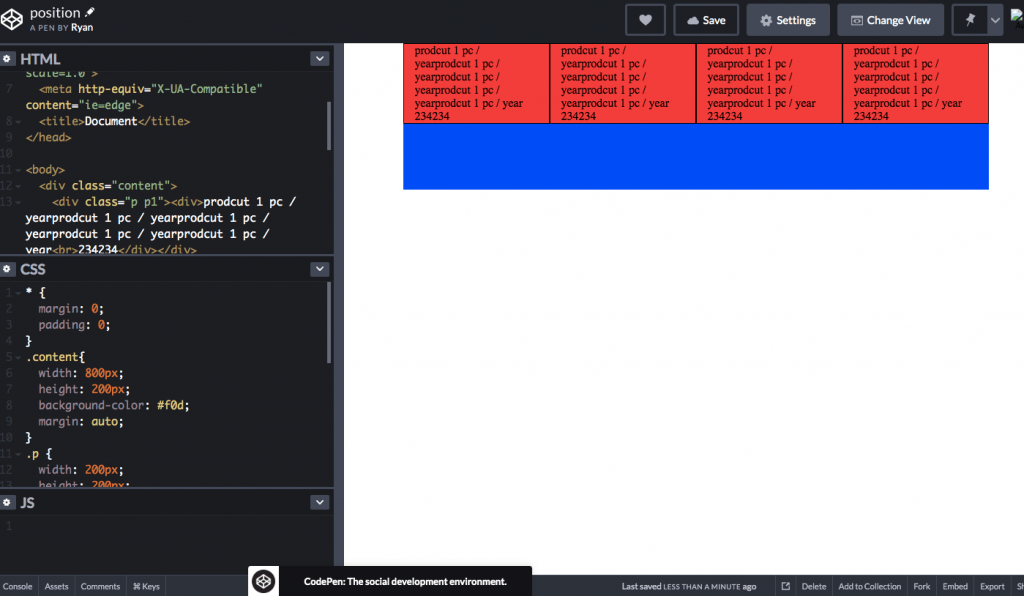Click Fork in the footer bar
1024x596 pixels.
922,586
